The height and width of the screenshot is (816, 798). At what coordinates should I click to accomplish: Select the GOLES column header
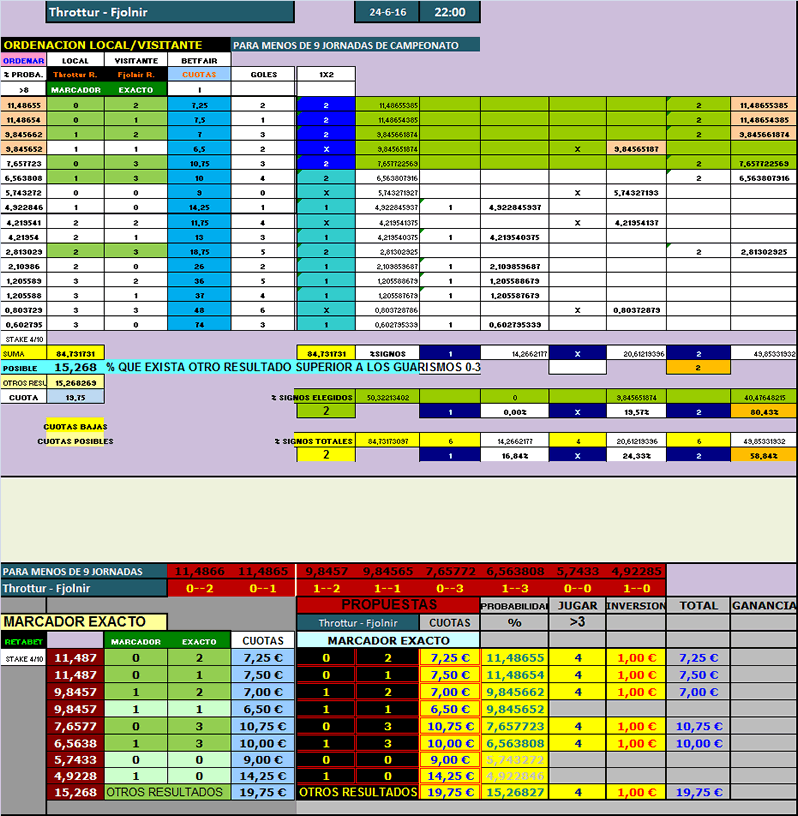coord(263,74)
